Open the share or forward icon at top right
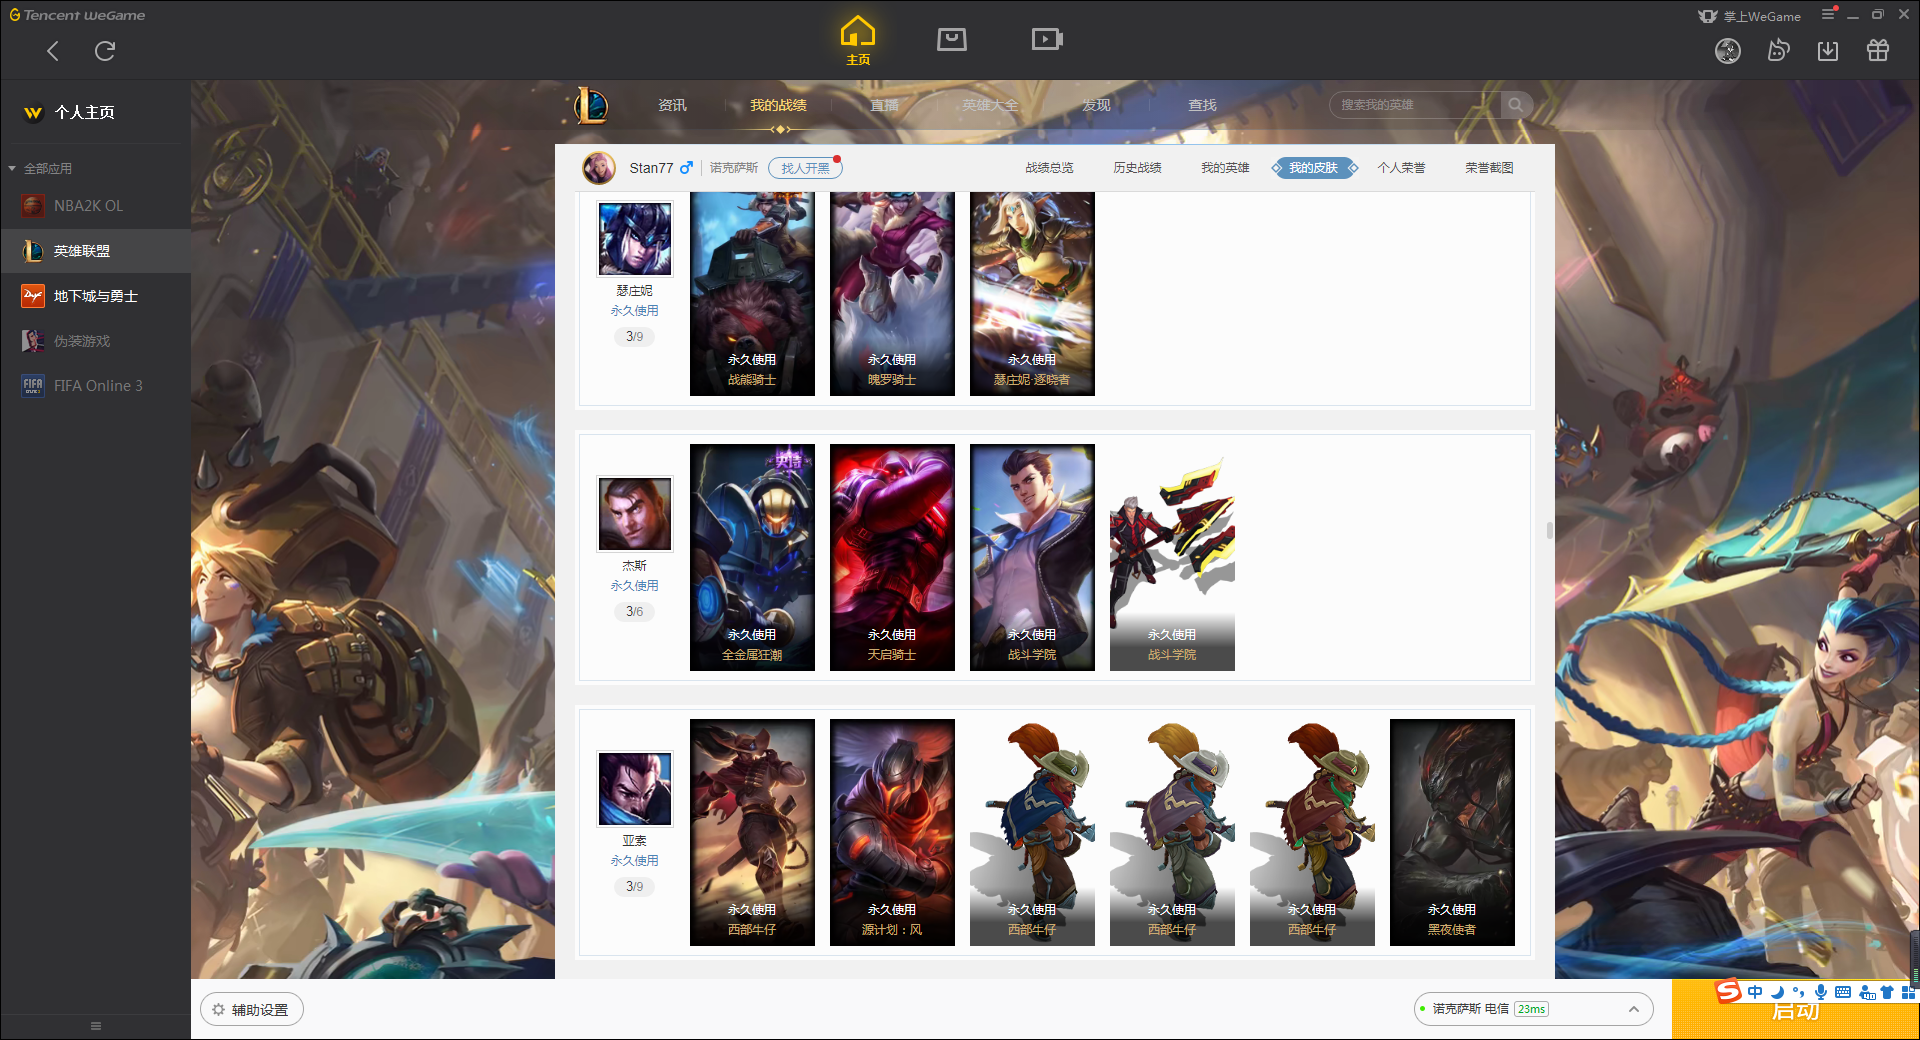The height and width of the screenshot is (1040, 1920). [x=1778, y=51]
